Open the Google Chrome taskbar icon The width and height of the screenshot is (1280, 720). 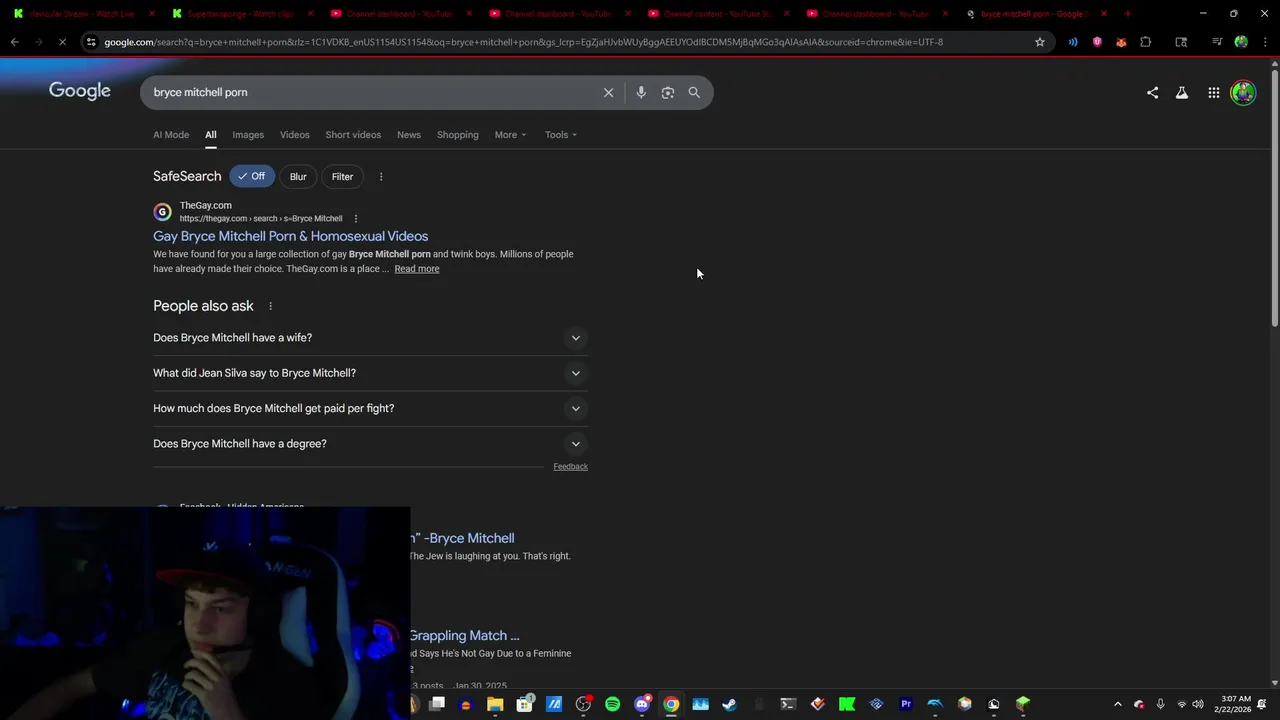click(671, 704)
